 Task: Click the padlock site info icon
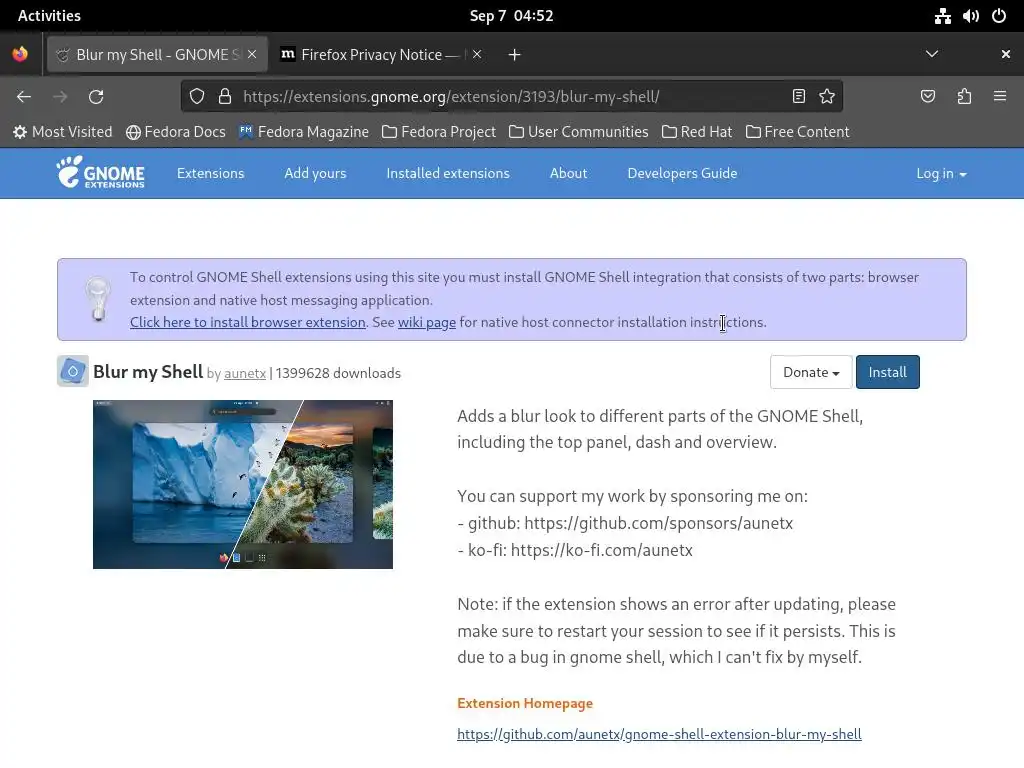click(x=225, y=97)
